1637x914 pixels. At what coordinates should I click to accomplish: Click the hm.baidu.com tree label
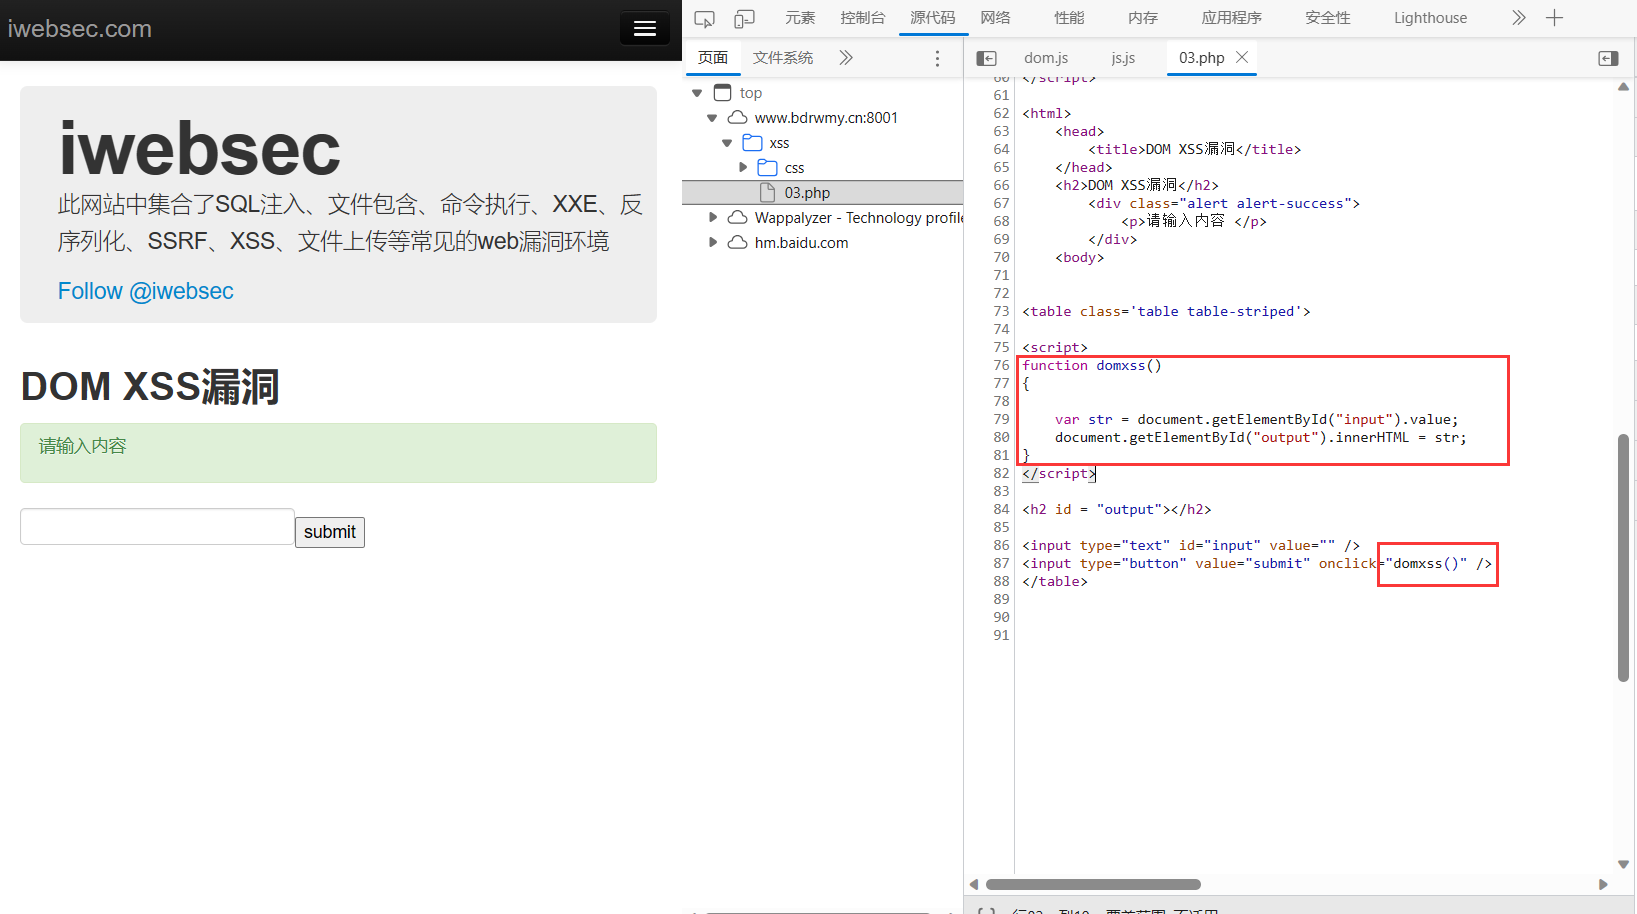801,243
